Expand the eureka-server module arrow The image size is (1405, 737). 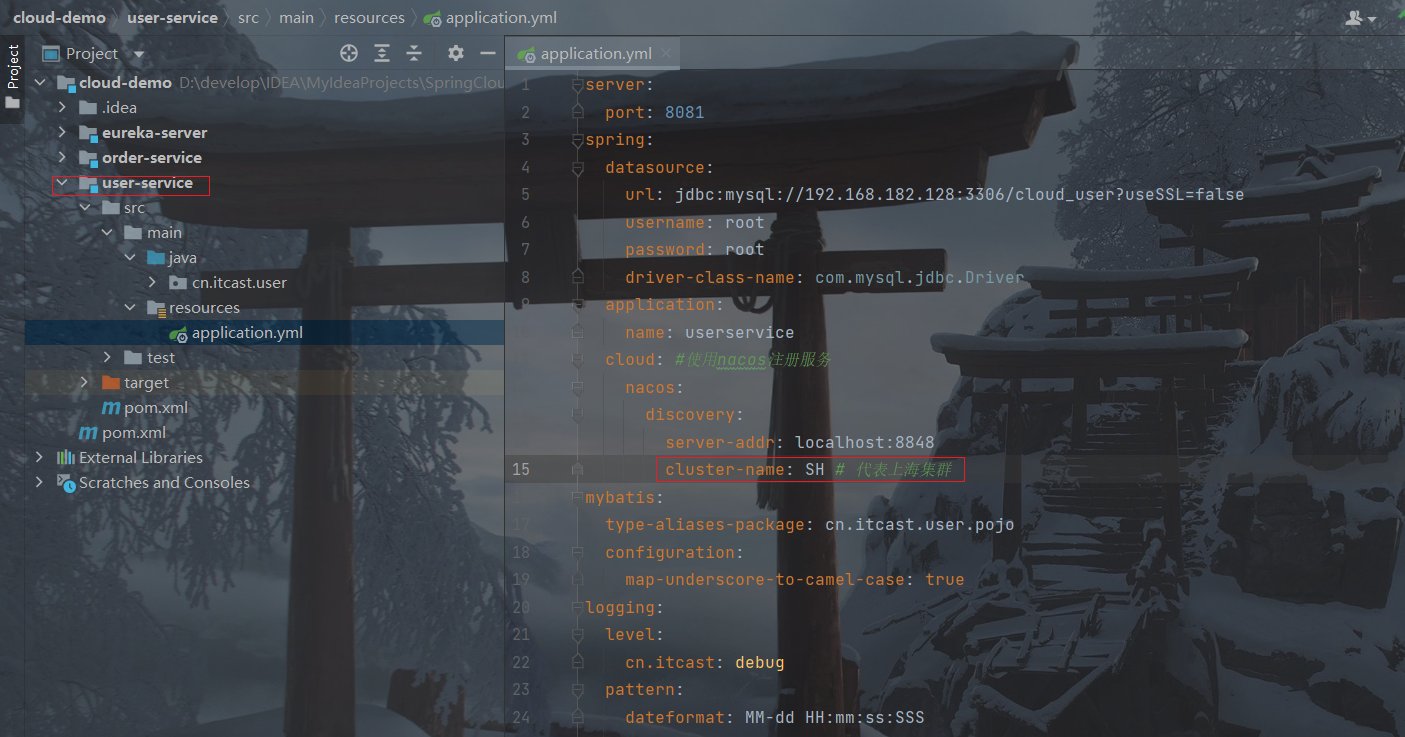click(x=62, y=132)
